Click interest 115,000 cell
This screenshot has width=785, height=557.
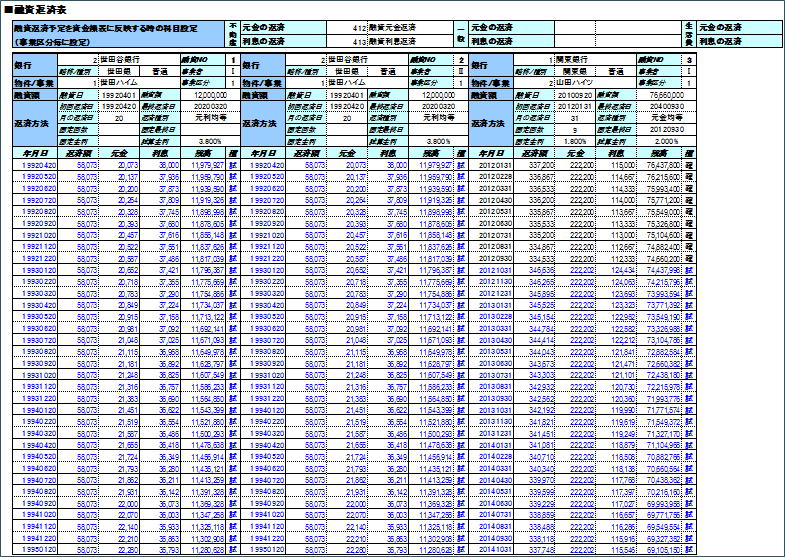(616, 165)
